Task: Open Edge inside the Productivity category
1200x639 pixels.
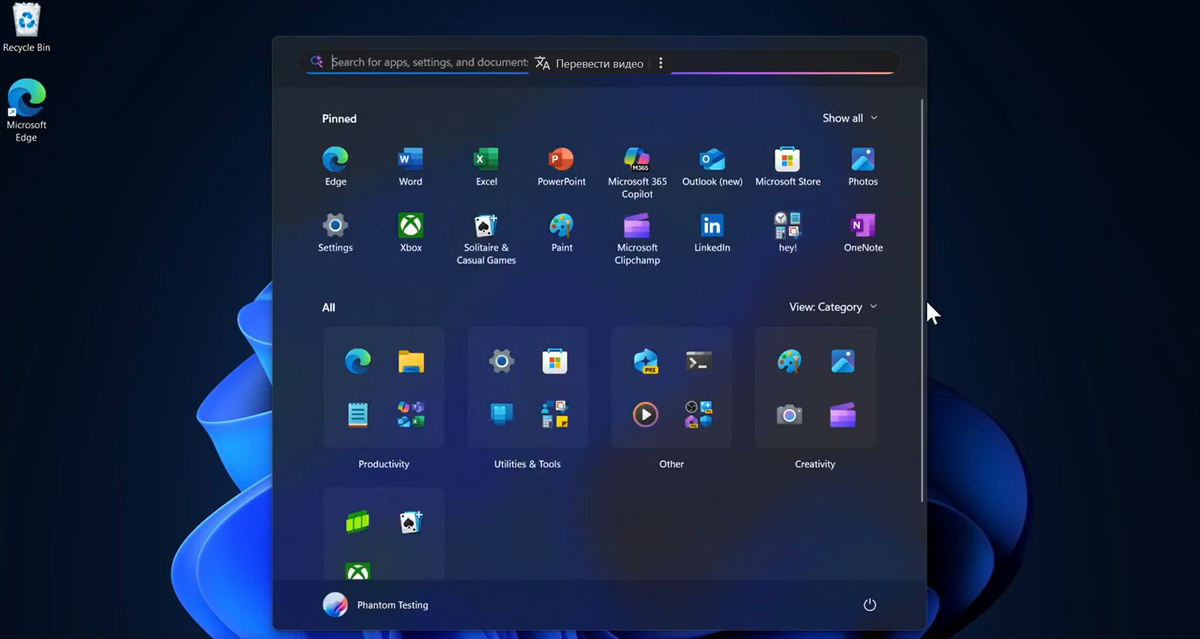Action: click(x=358, y=361)
